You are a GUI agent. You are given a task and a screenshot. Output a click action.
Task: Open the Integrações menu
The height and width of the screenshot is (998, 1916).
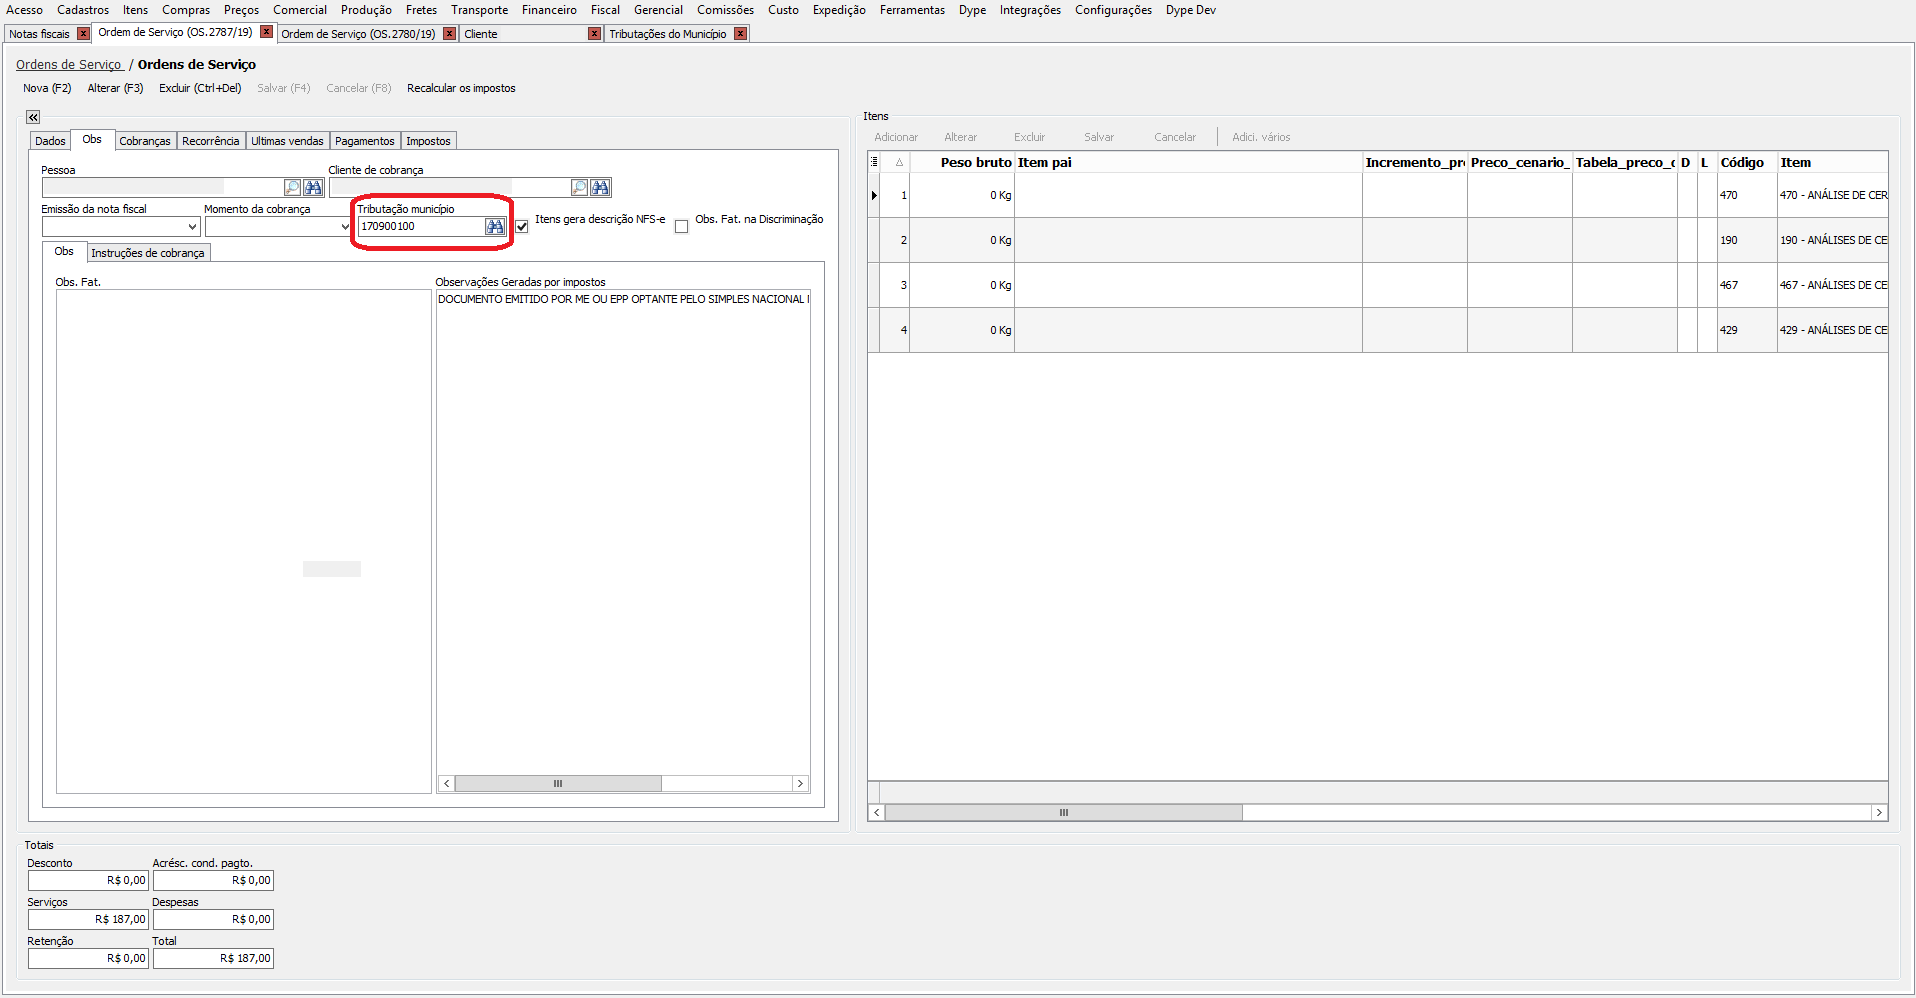tap(1030, 10)
